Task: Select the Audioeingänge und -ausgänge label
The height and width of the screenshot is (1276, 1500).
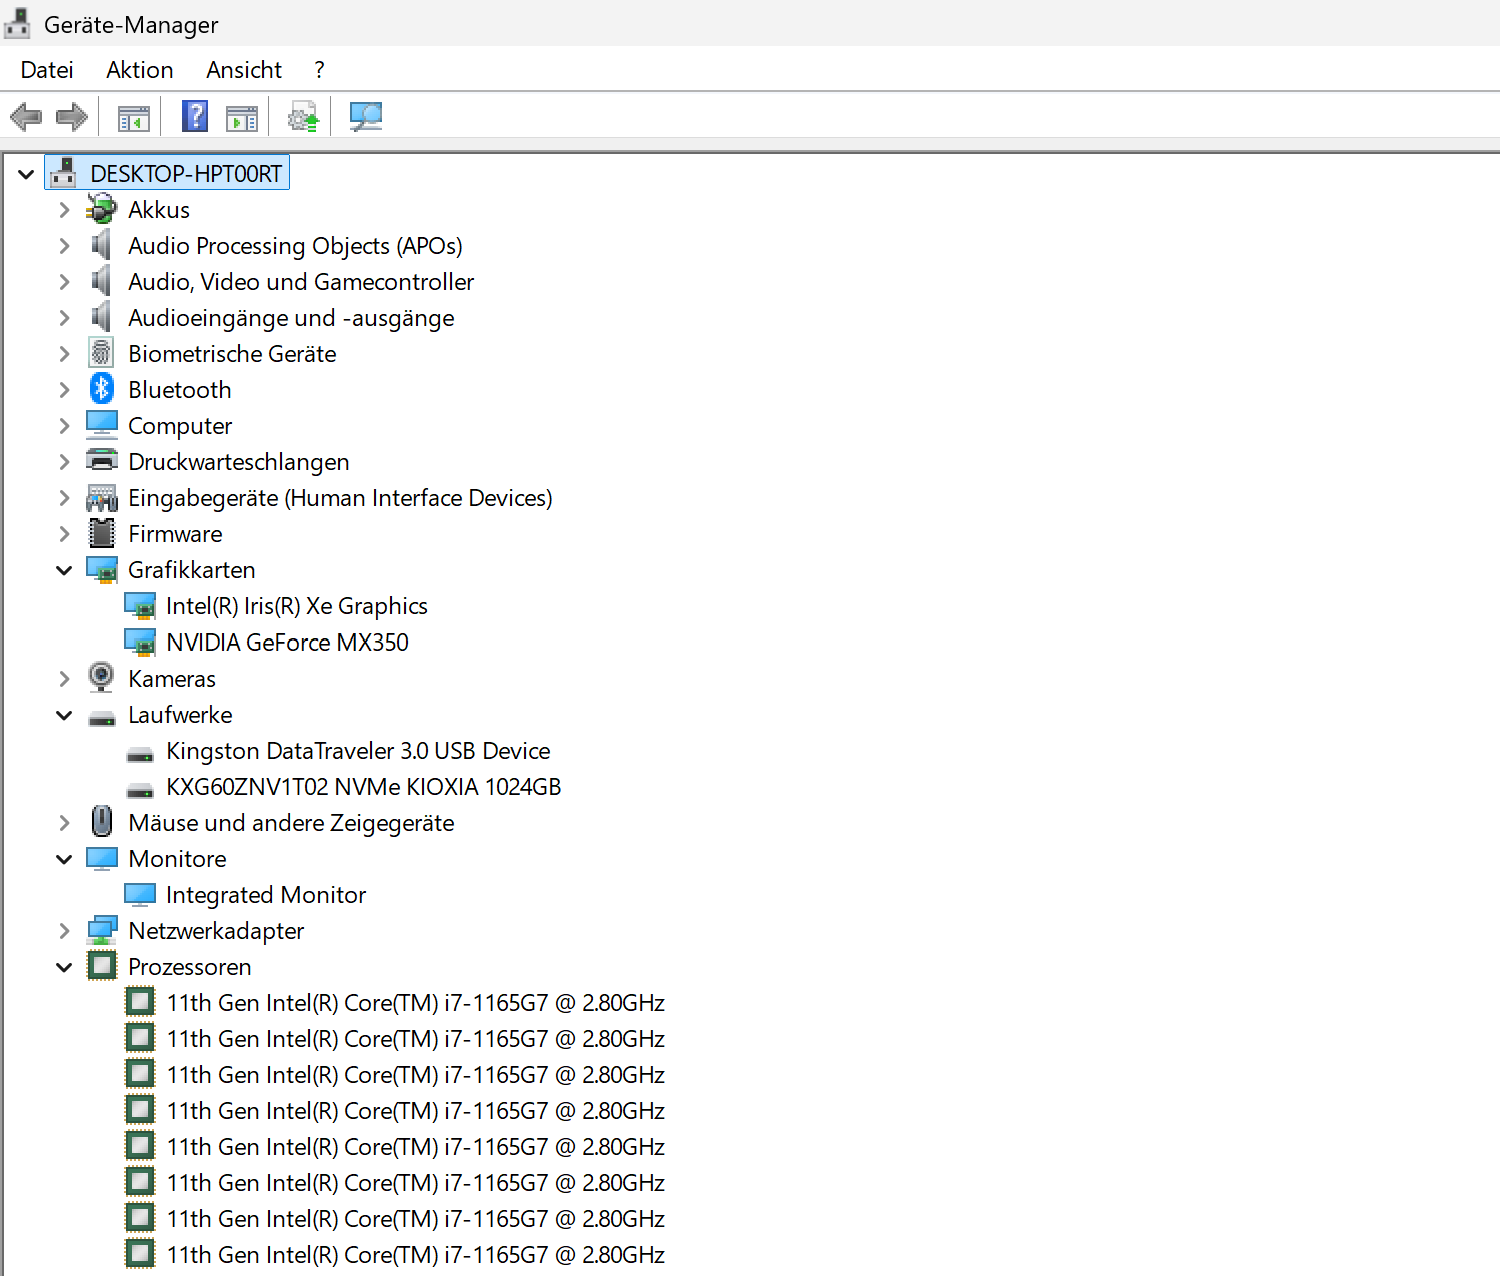Action: click(291, 318)
